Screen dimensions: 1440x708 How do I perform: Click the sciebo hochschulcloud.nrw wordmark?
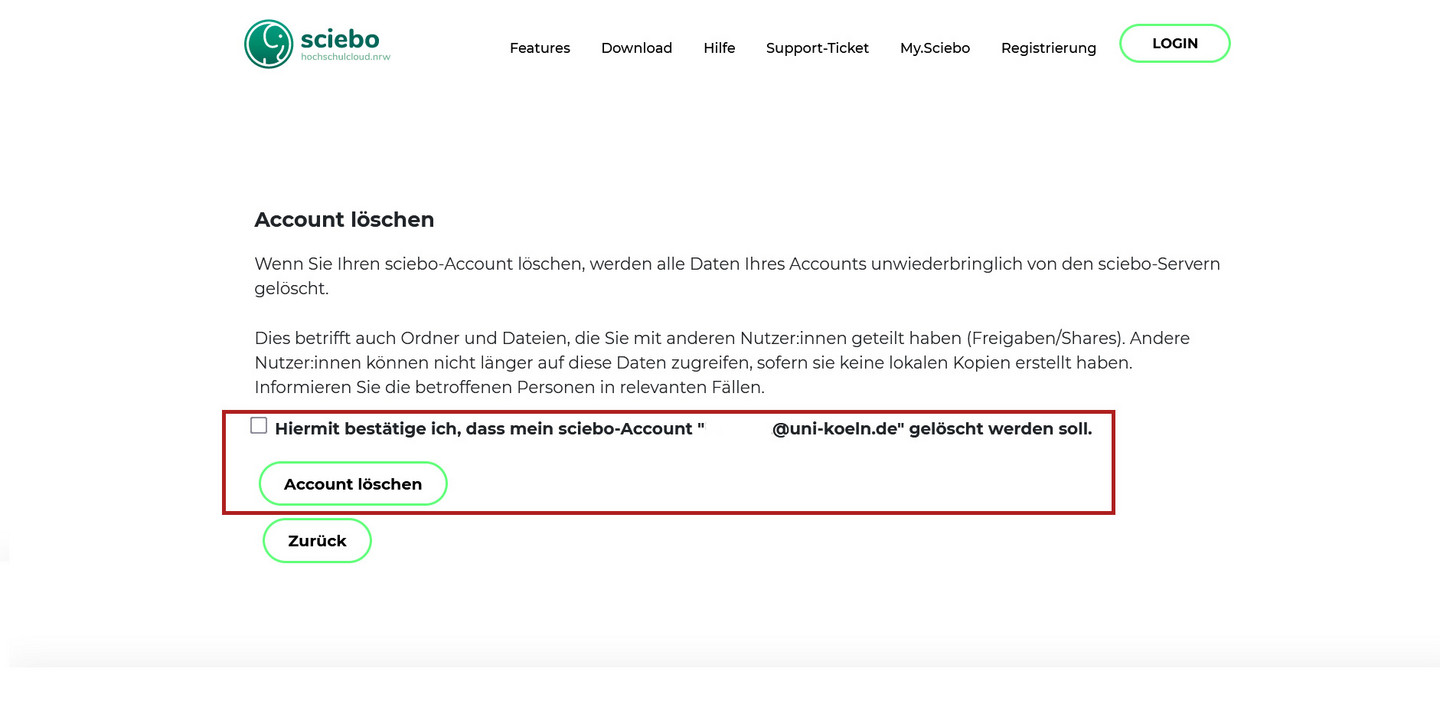coord(345,45)
